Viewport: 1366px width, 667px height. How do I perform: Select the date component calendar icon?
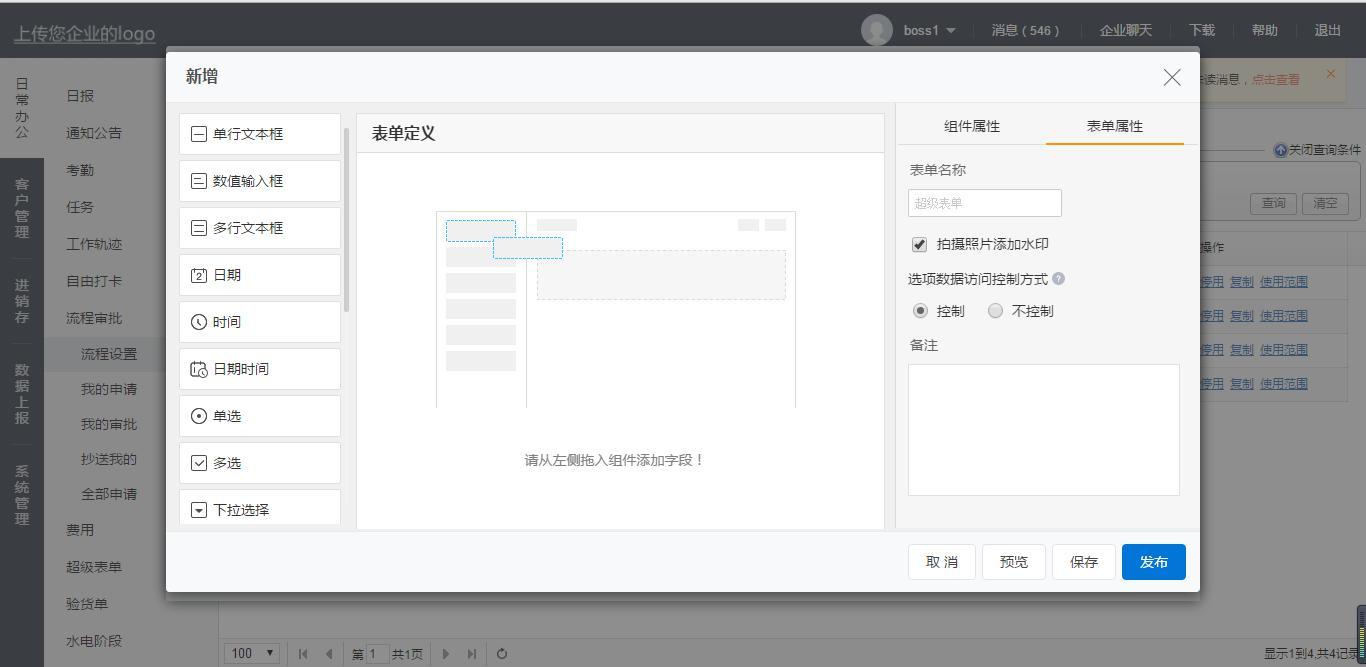199,275
